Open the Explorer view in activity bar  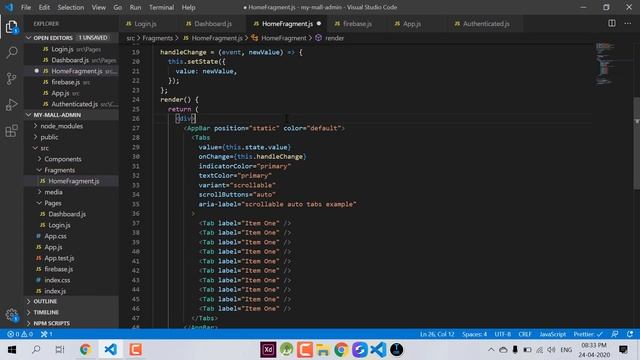tap(11, 27)
